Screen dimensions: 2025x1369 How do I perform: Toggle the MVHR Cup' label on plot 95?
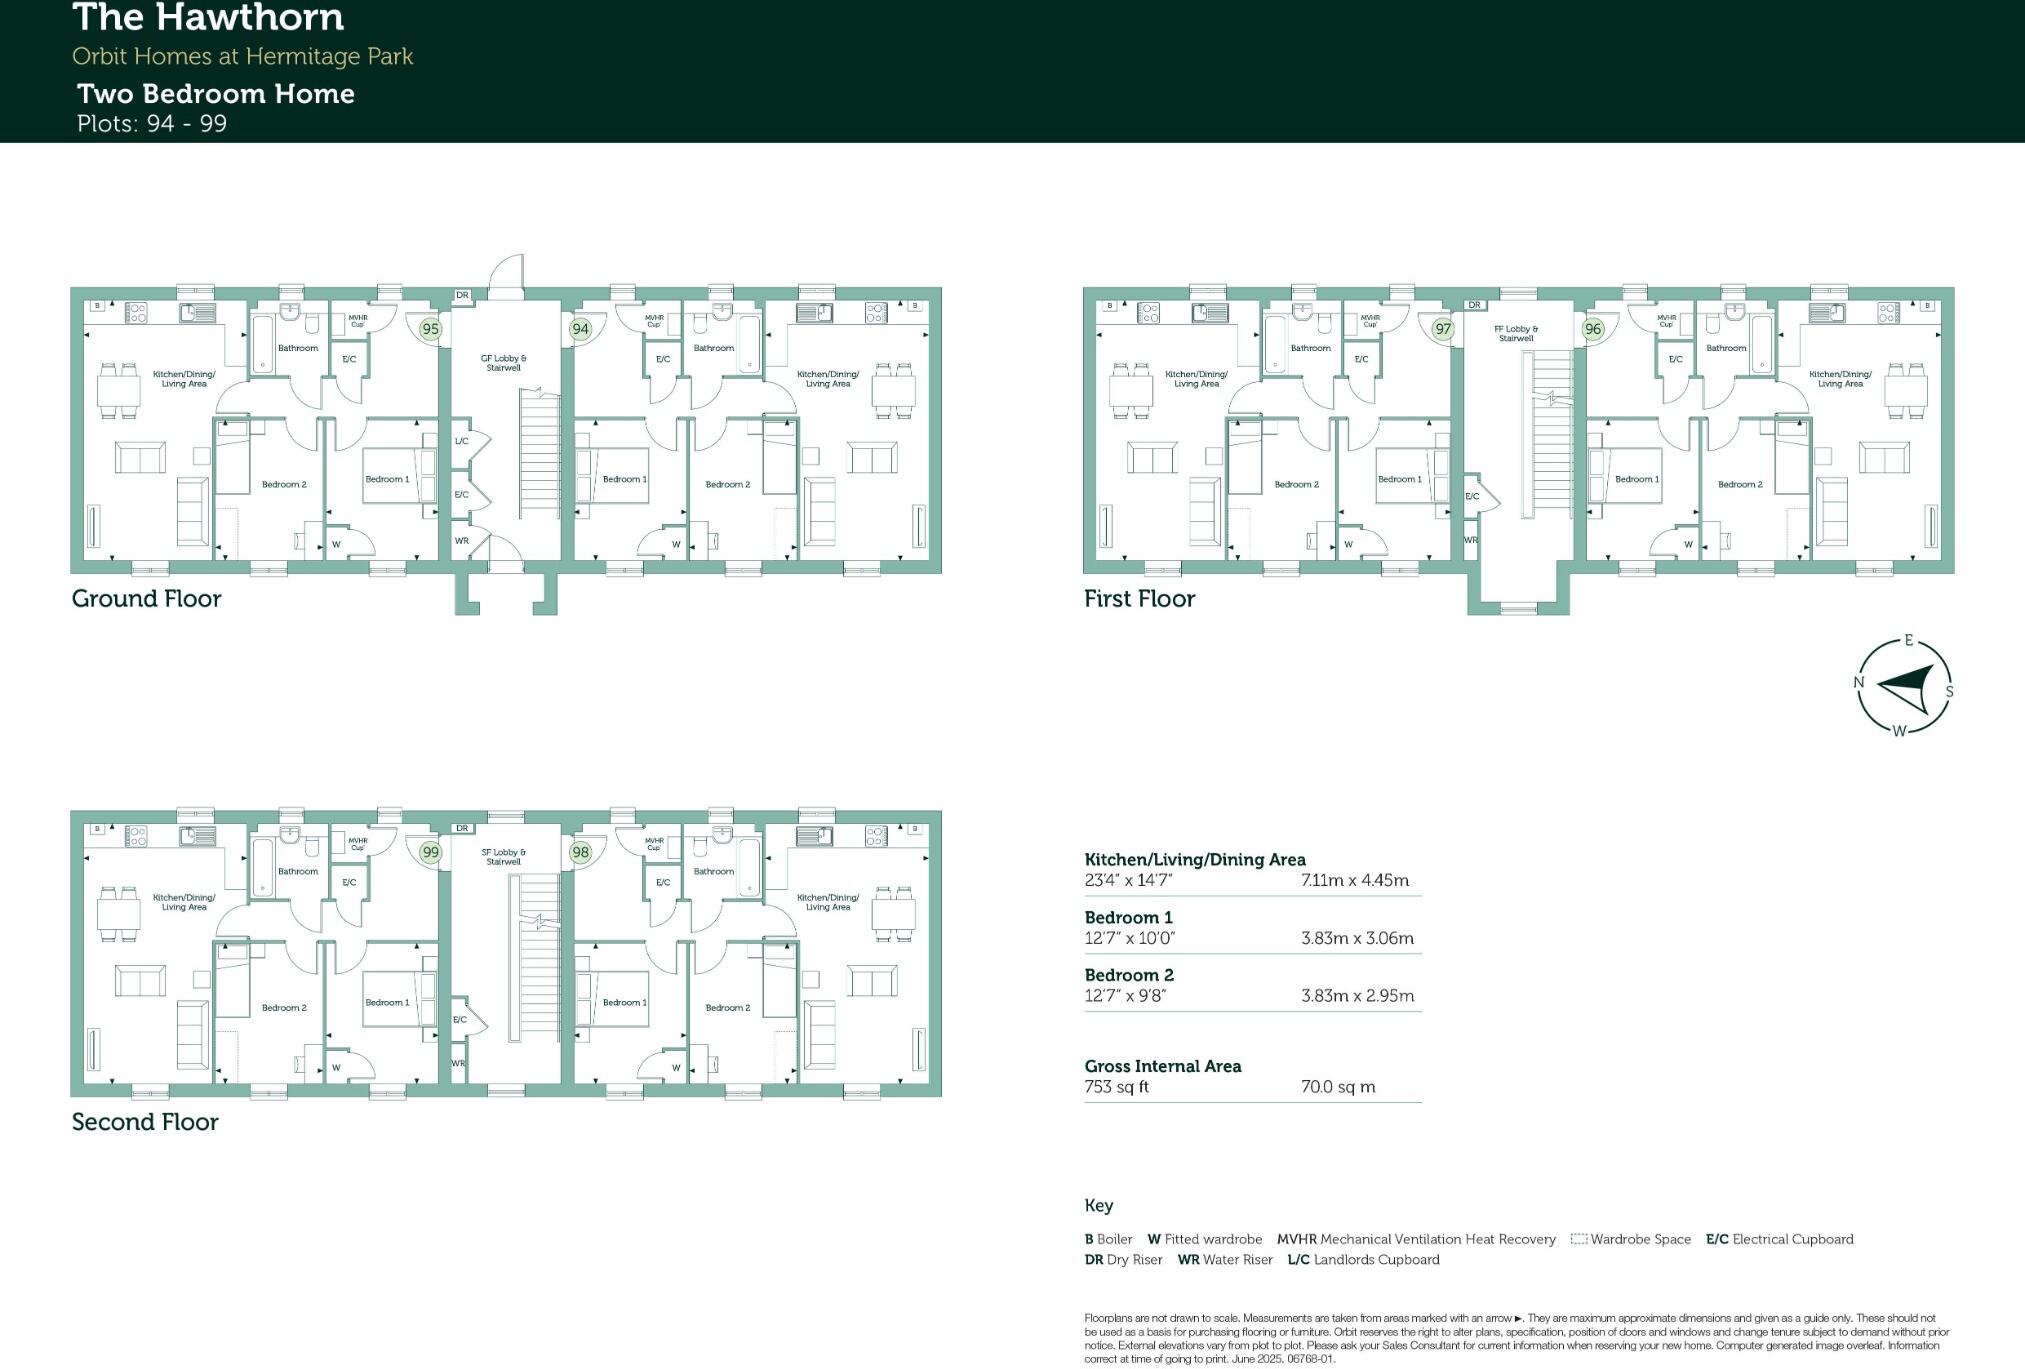(x=357, y=320)
